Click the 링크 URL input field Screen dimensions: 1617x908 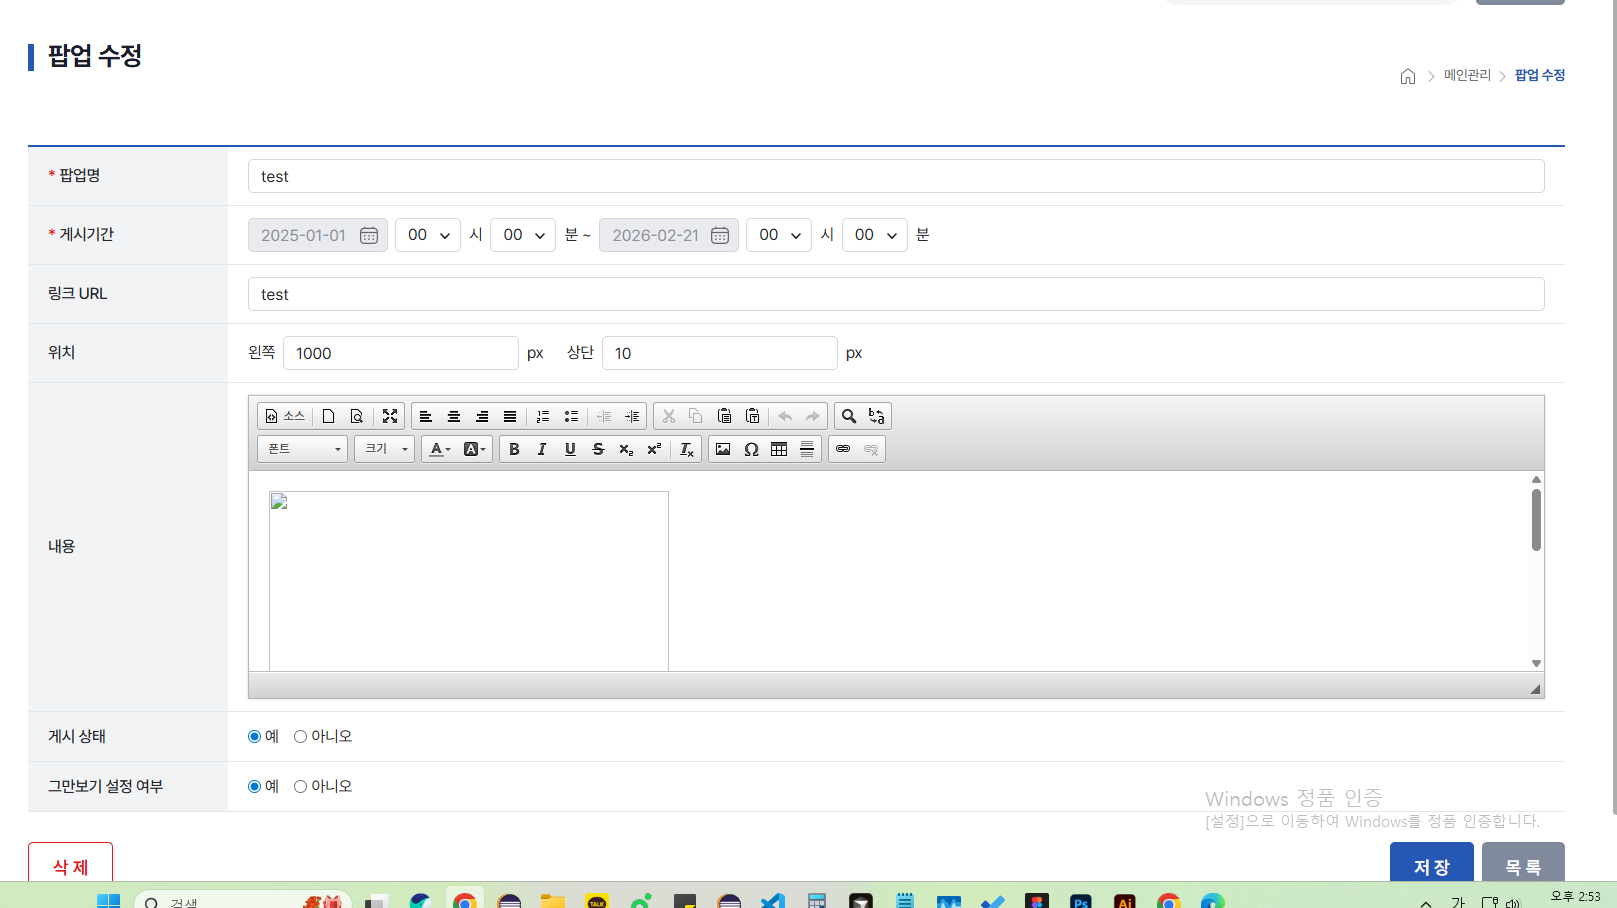tap(895, 294)
